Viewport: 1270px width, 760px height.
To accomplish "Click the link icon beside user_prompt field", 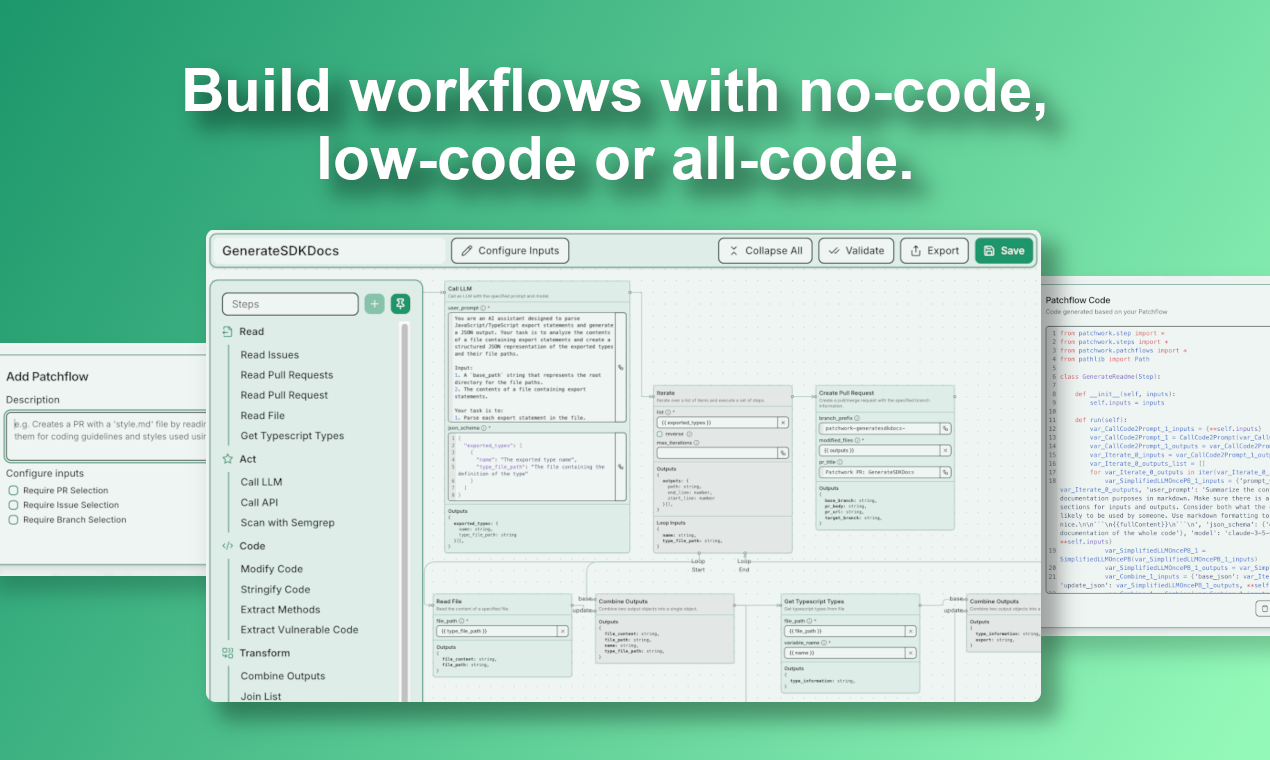I will (621, 368).
